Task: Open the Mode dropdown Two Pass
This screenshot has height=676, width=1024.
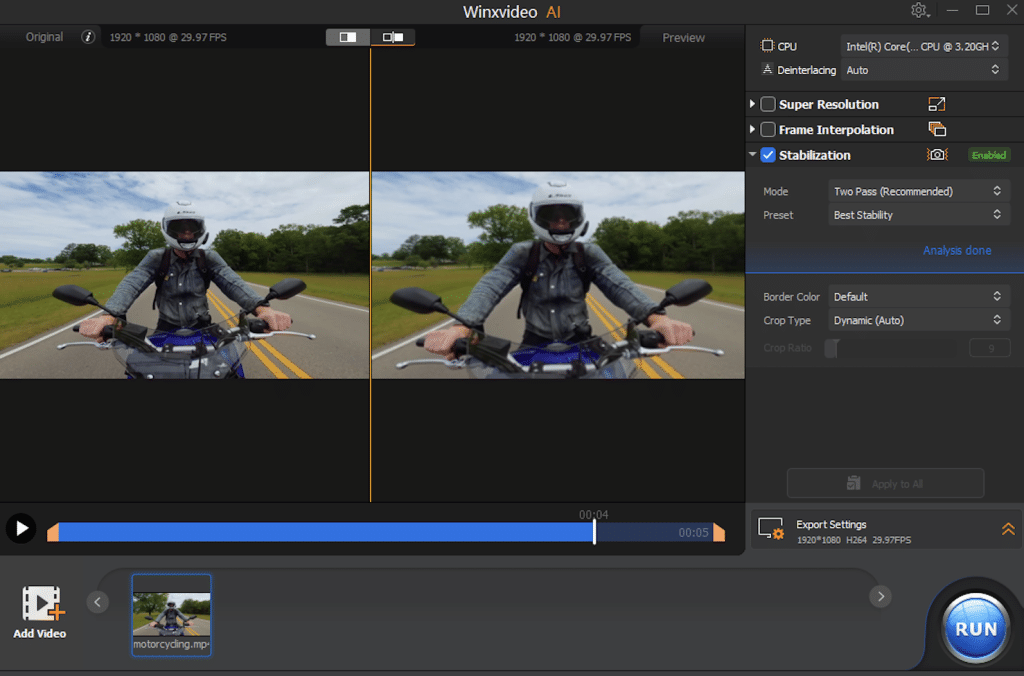Action: pyautogui.click(x=916, y=191)
